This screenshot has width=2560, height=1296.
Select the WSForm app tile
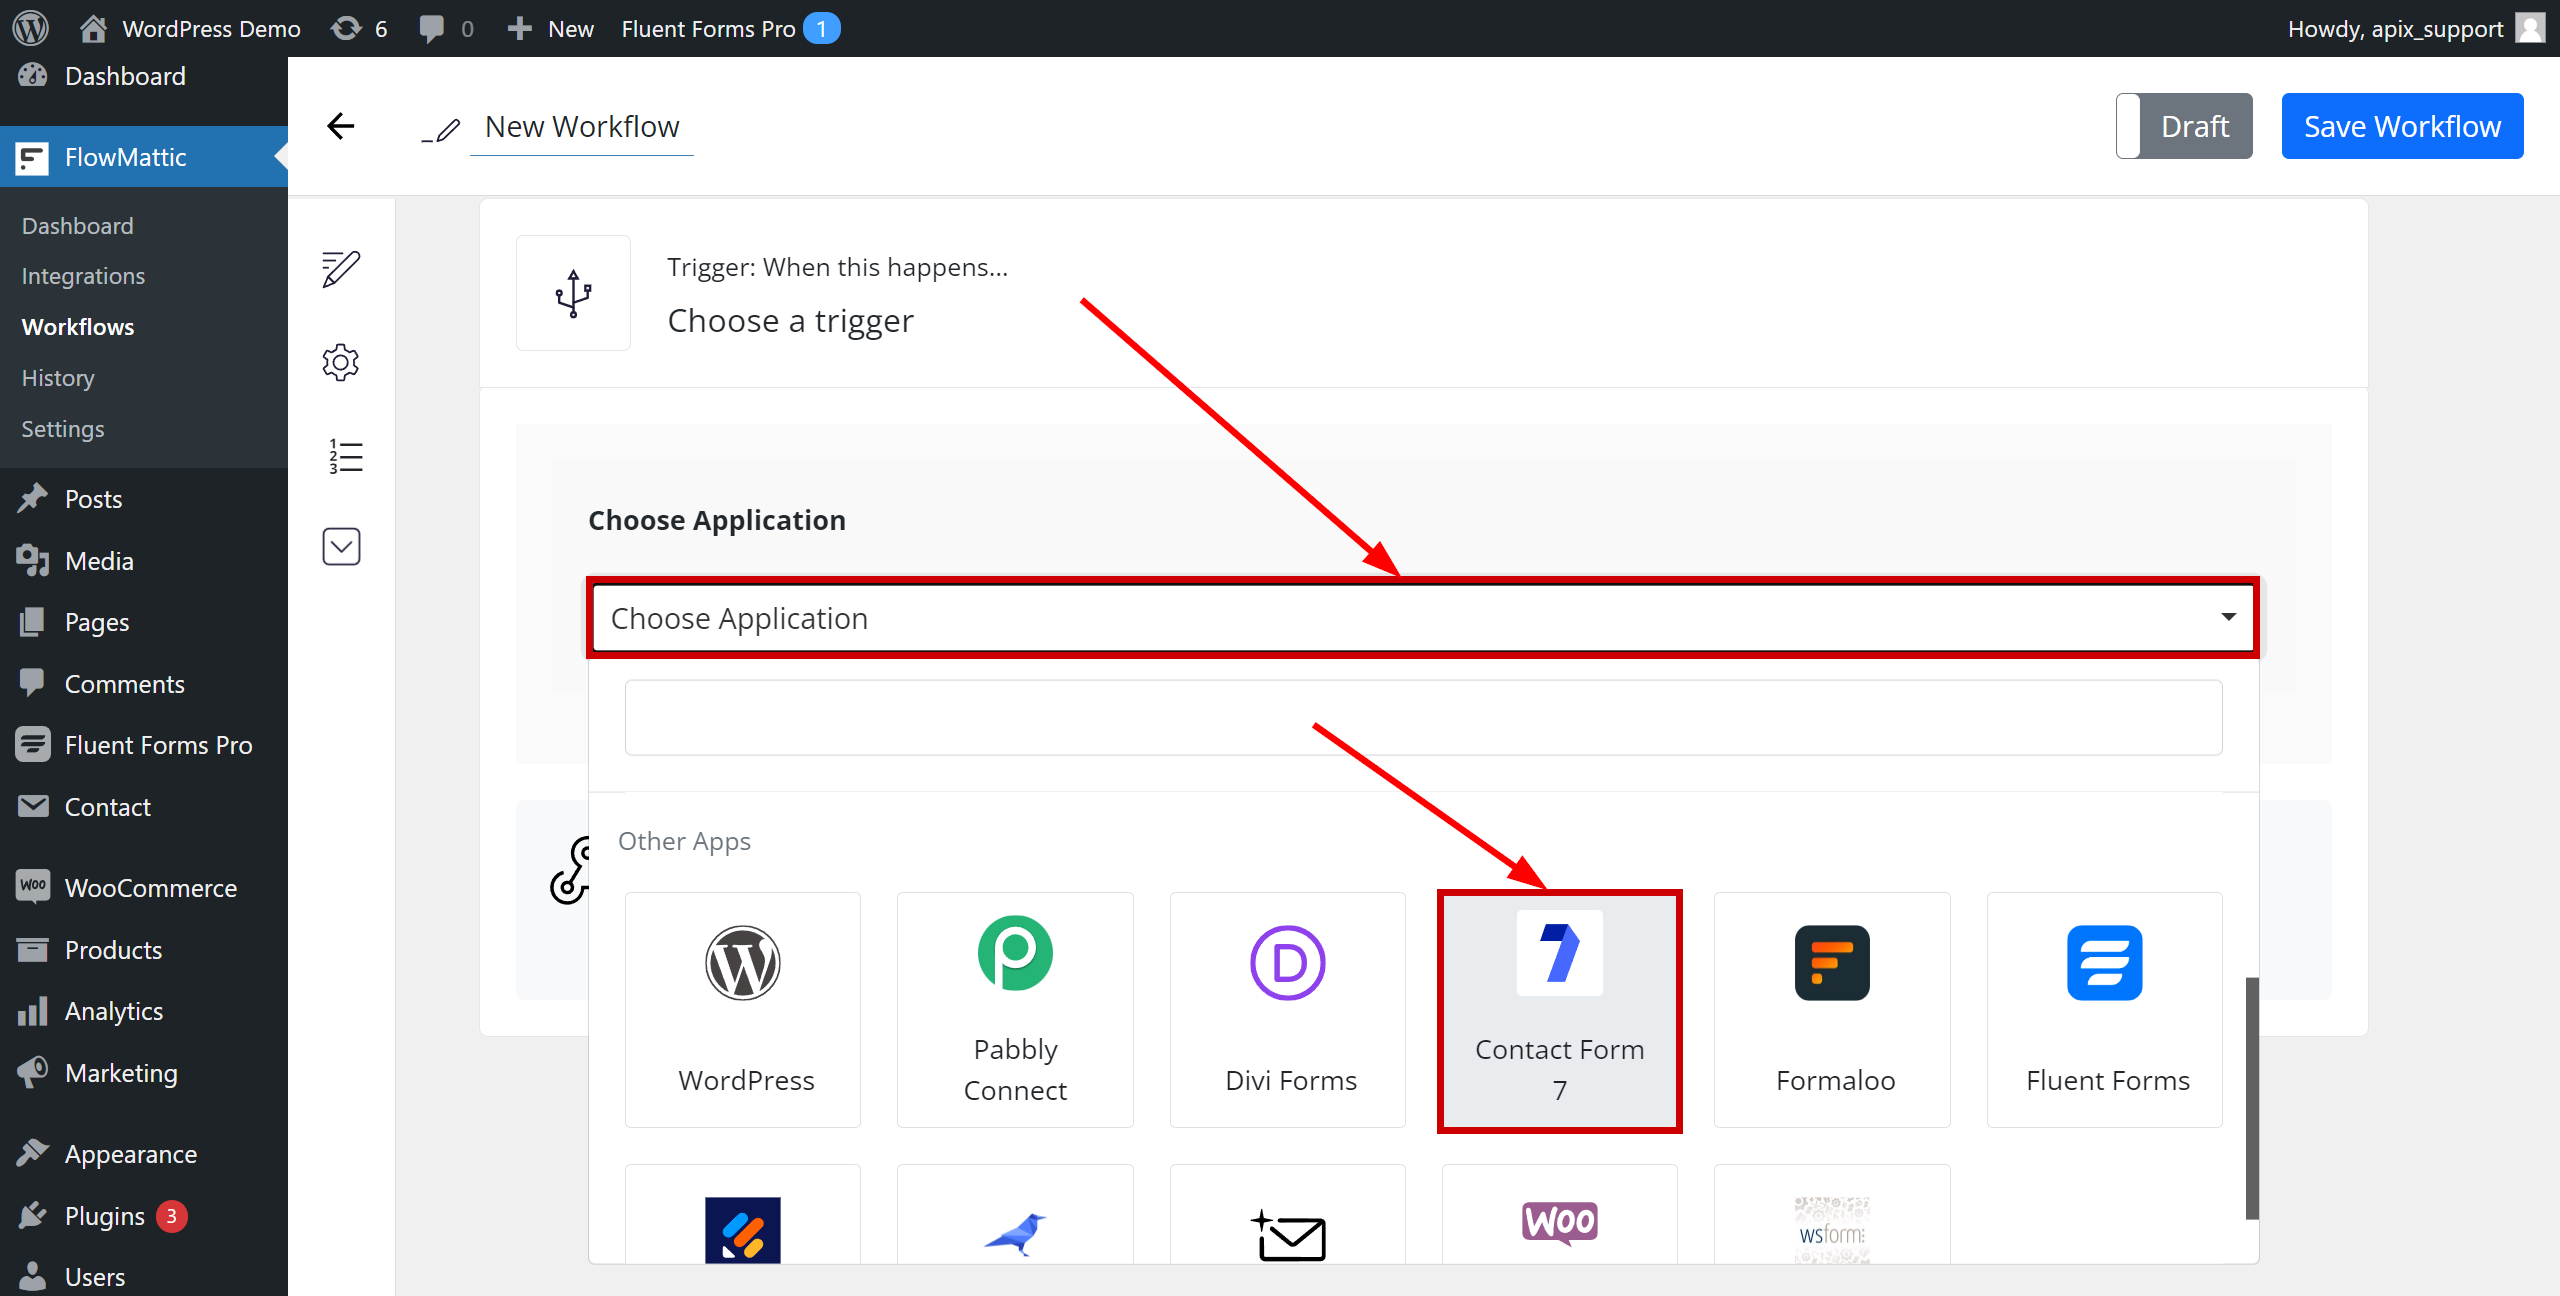tap(1832, 1214)
